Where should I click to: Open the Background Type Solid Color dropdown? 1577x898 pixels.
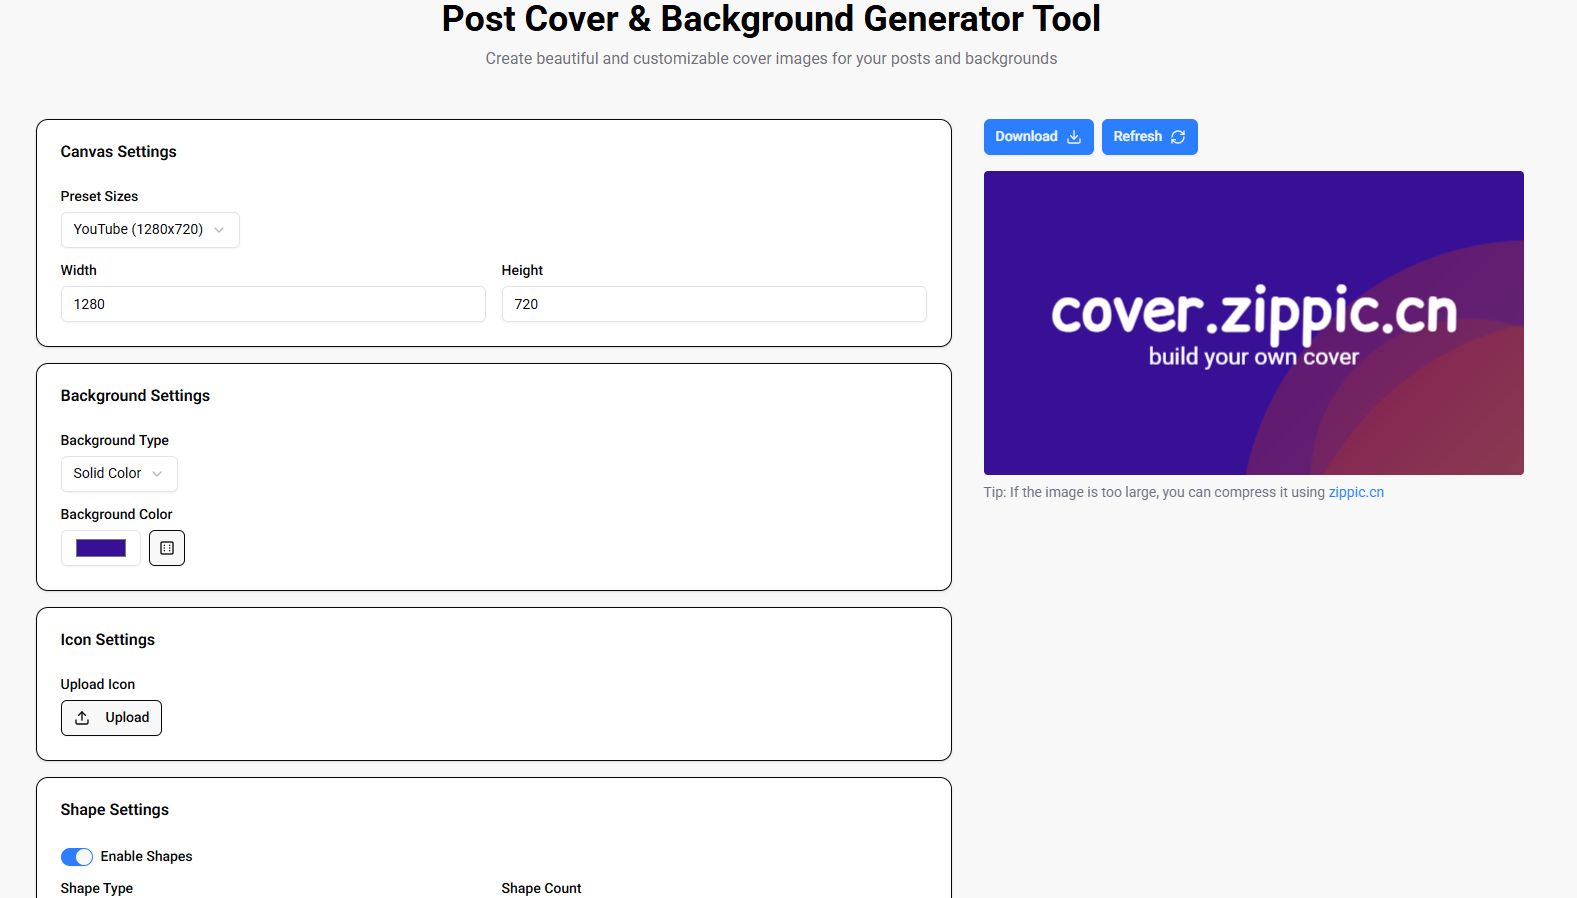[x=119, y=474]
